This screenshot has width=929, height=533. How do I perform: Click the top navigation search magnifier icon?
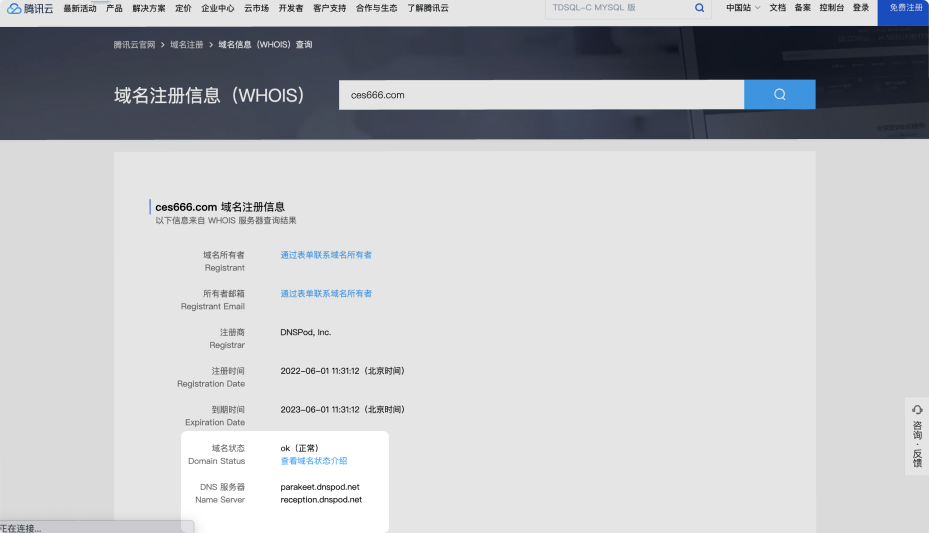[700, 8]
